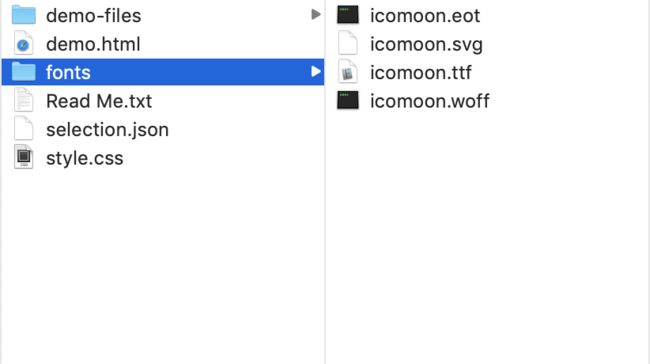650x364 pixels.
Task: Select icomoon.svg in the fonts column
Action: [427, 44]
